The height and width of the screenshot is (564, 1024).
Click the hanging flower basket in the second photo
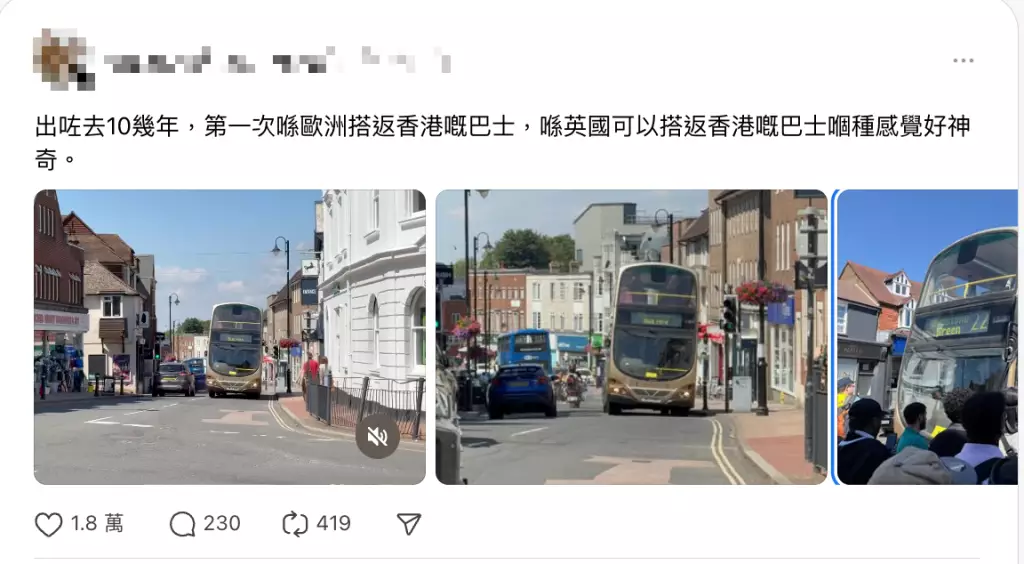pos(761,292)
